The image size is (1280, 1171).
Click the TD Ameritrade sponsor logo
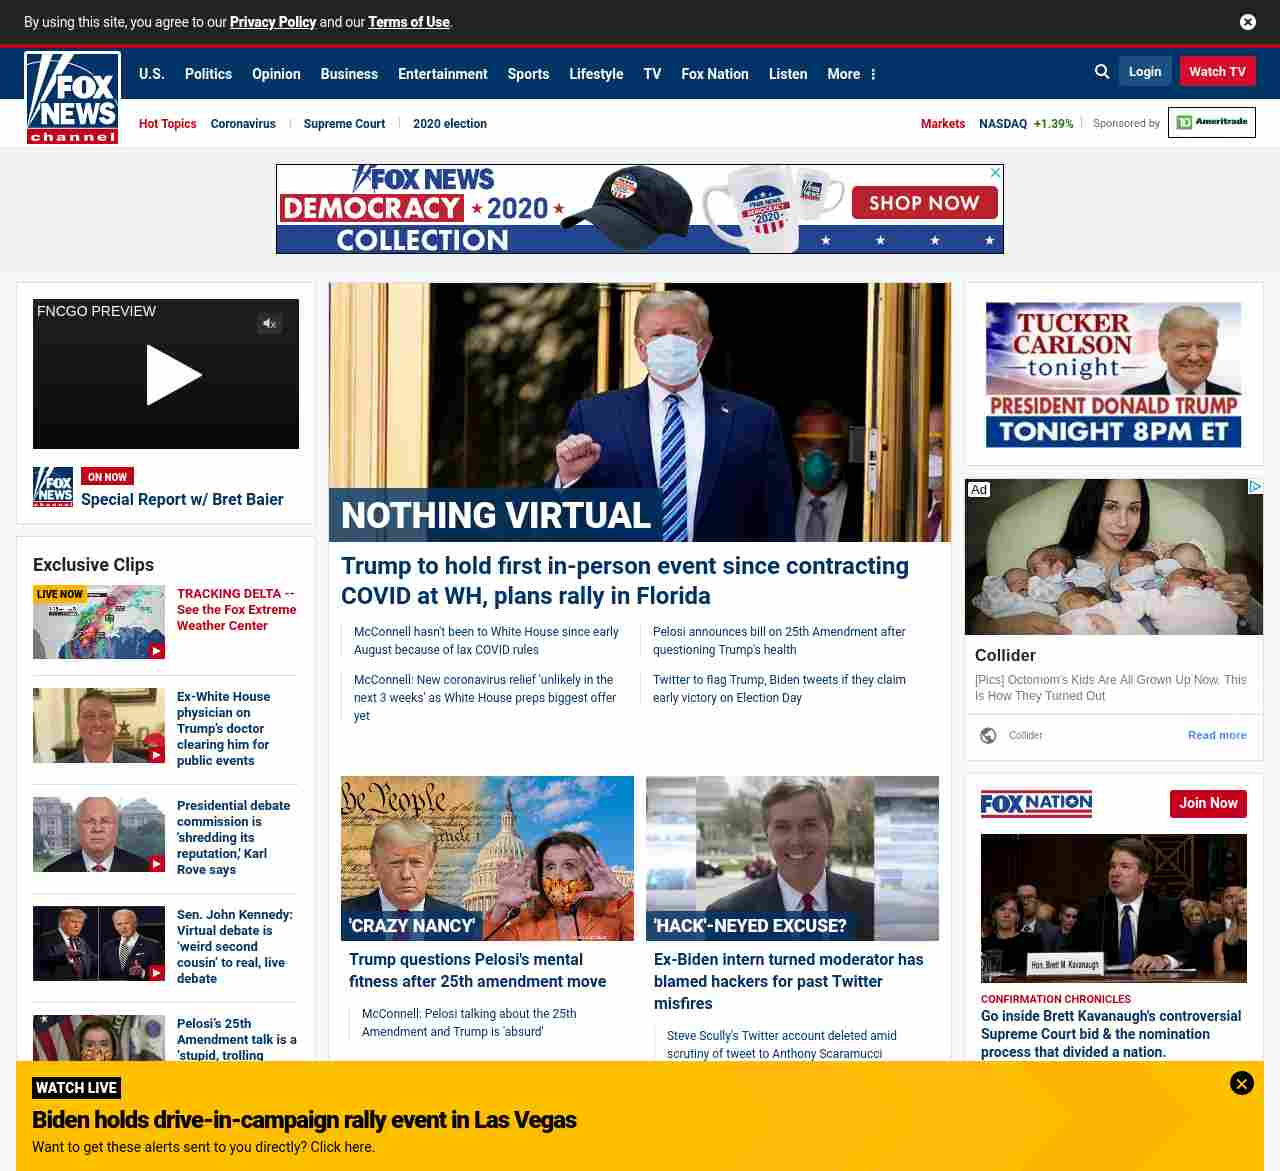(x=1212, y=122)
